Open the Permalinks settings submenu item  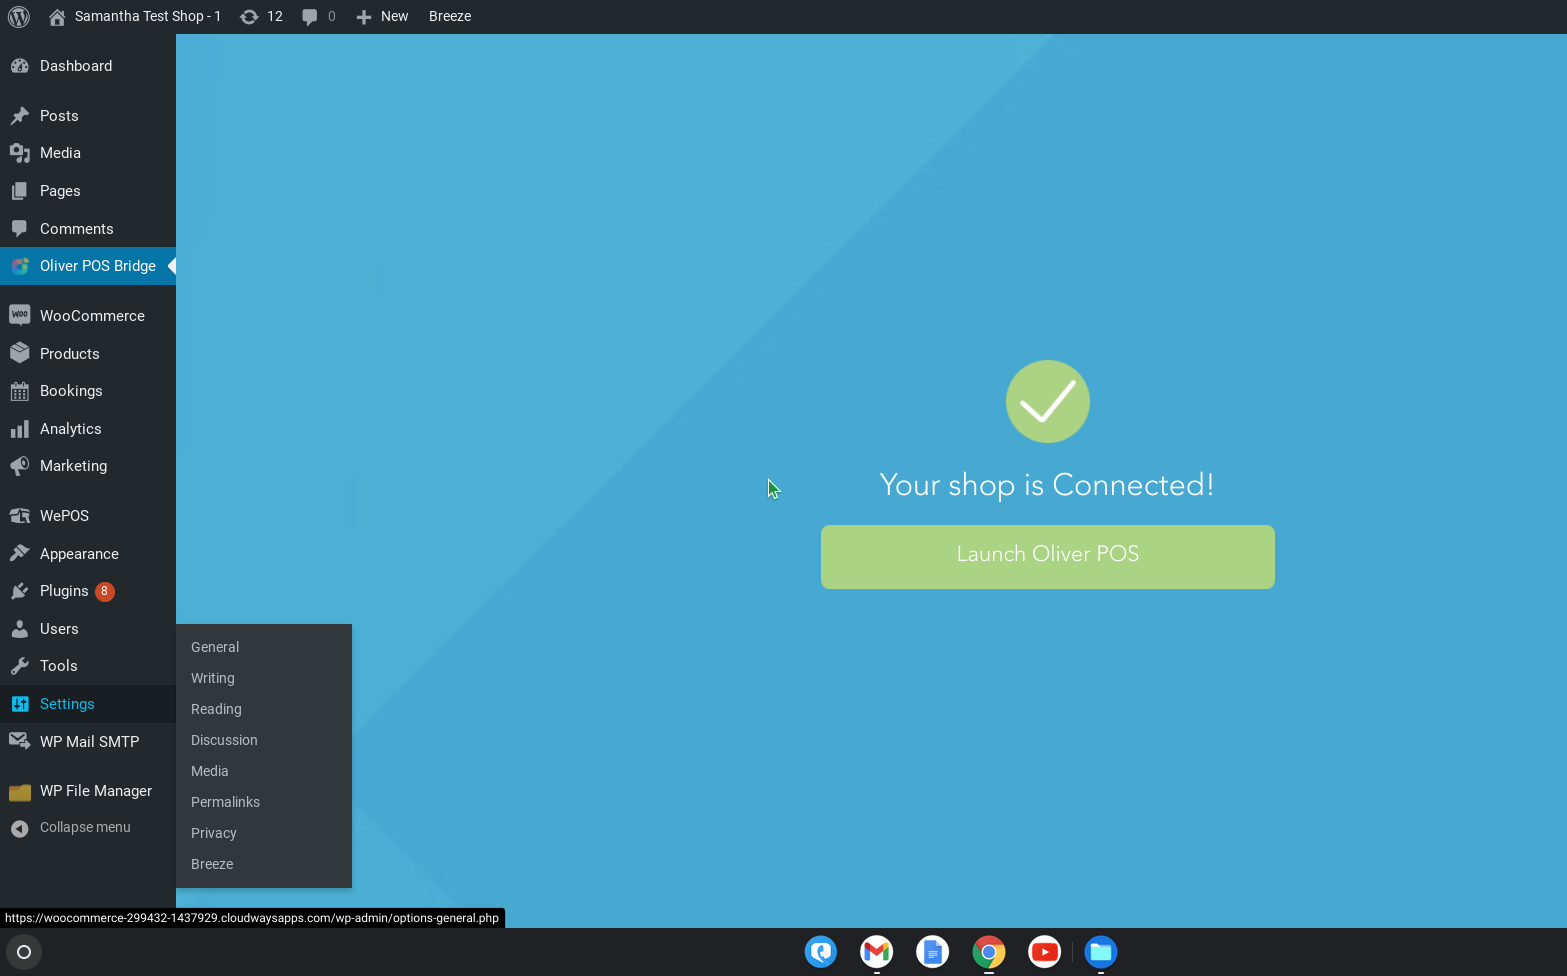click(225, 802)
